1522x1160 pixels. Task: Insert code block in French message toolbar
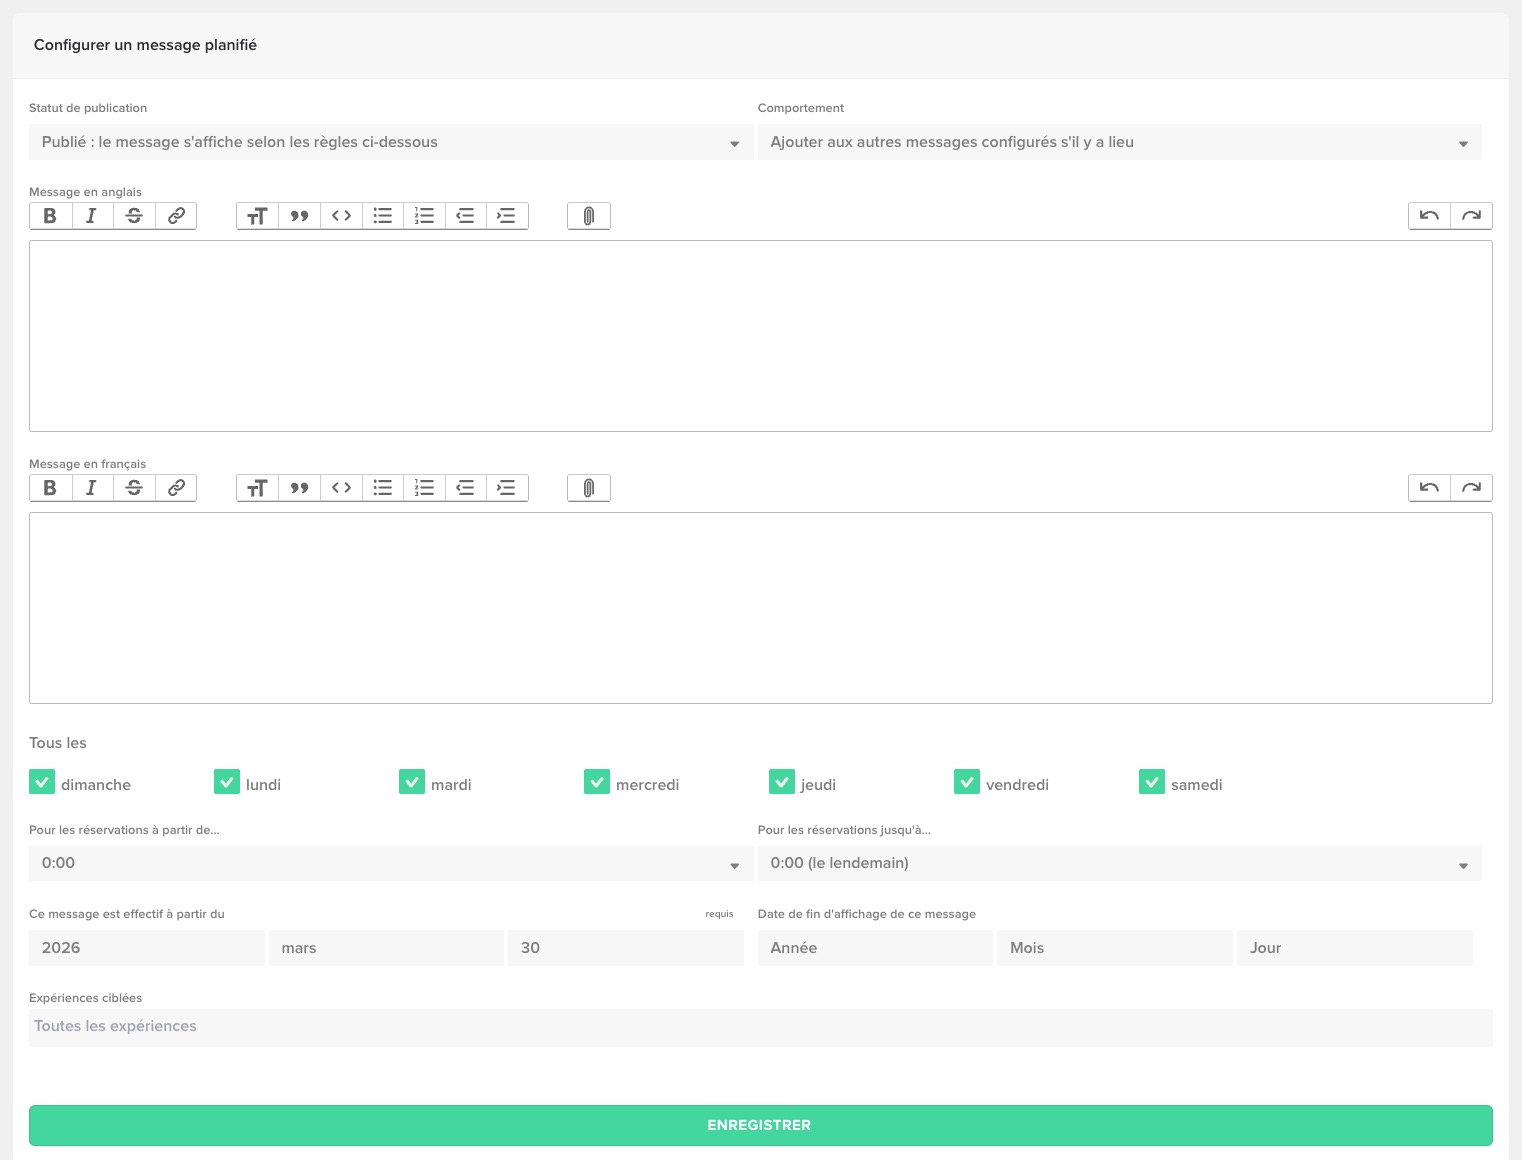tap(341, 488)
